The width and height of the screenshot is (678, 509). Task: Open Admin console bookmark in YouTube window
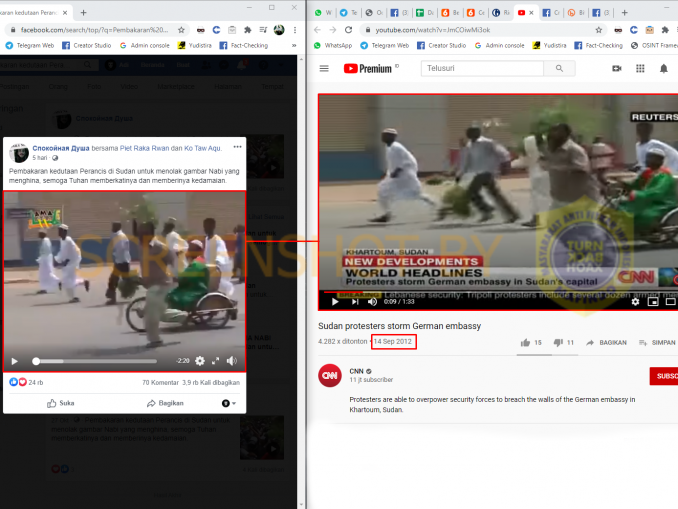[x=499, y=45]
